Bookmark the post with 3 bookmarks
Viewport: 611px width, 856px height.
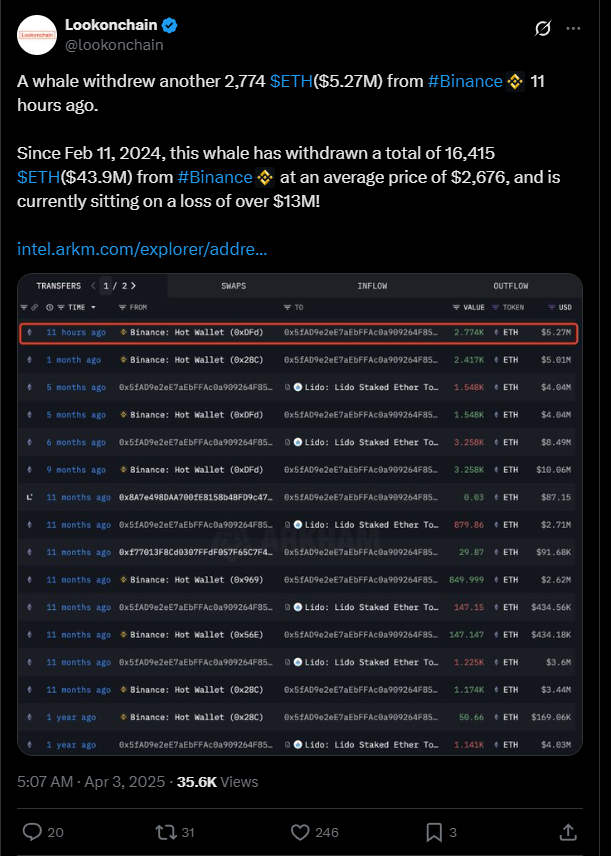point(434,832)
